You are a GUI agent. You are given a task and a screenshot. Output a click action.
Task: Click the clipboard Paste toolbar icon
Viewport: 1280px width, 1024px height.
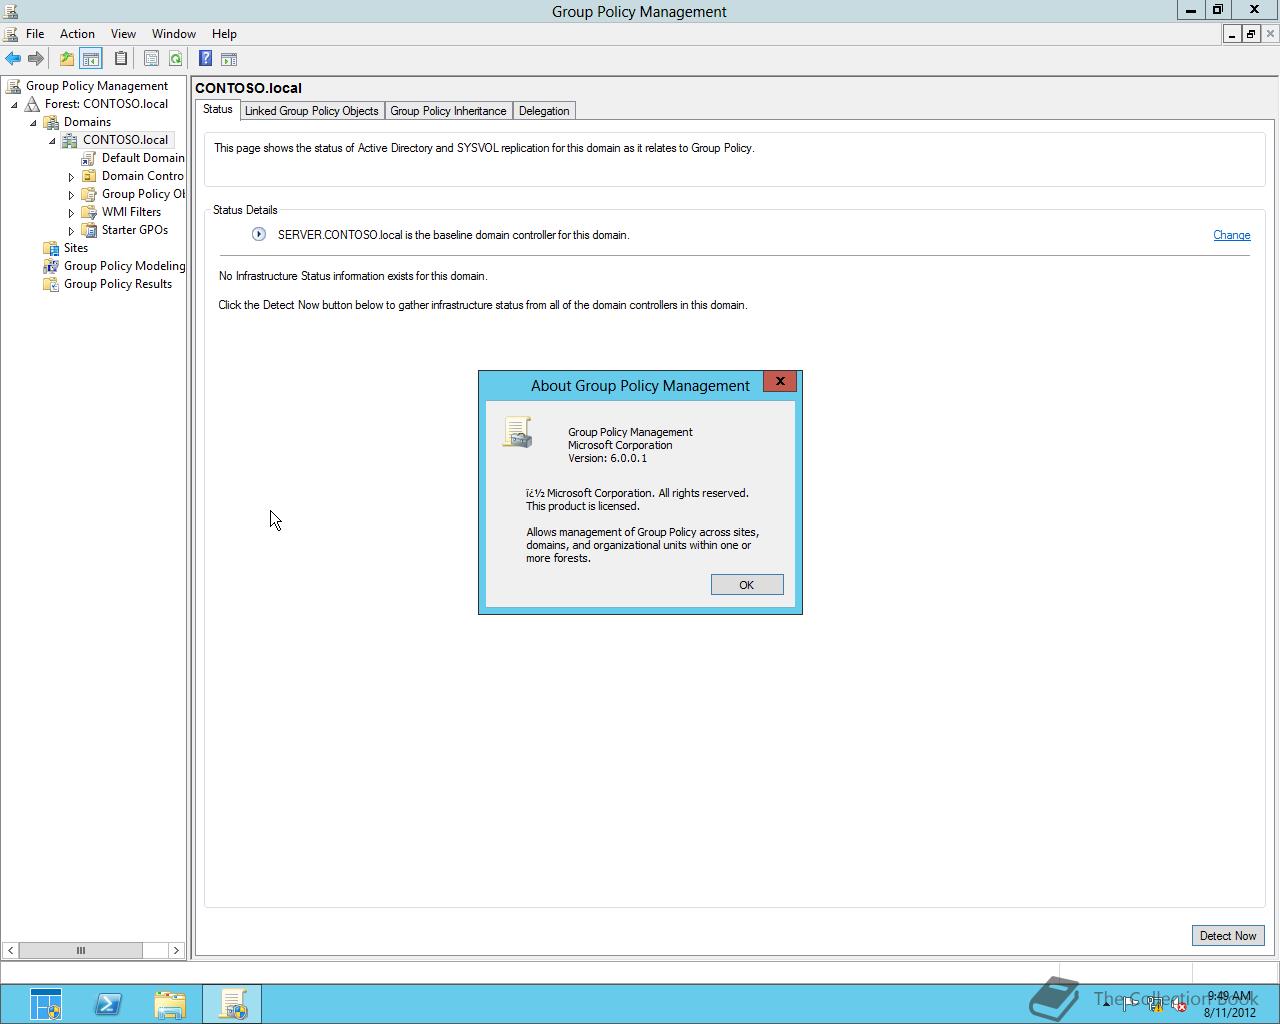click(121, 59)
